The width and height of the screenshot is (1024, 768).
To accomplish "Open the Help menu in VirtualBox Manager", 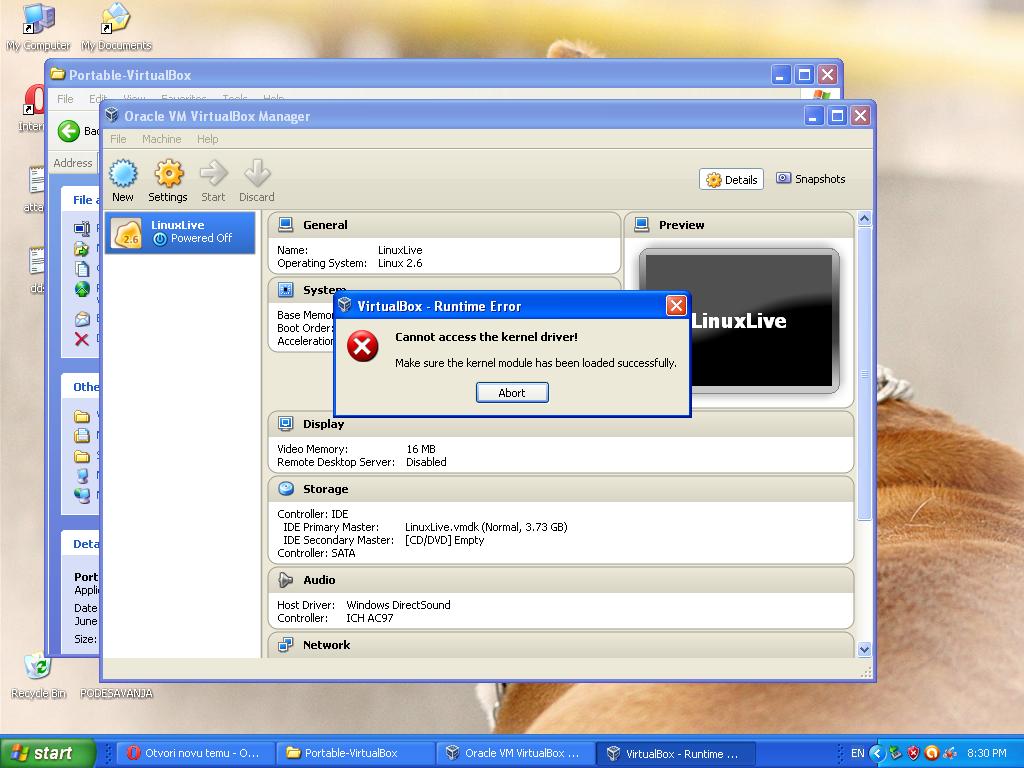I will [207, 139].
